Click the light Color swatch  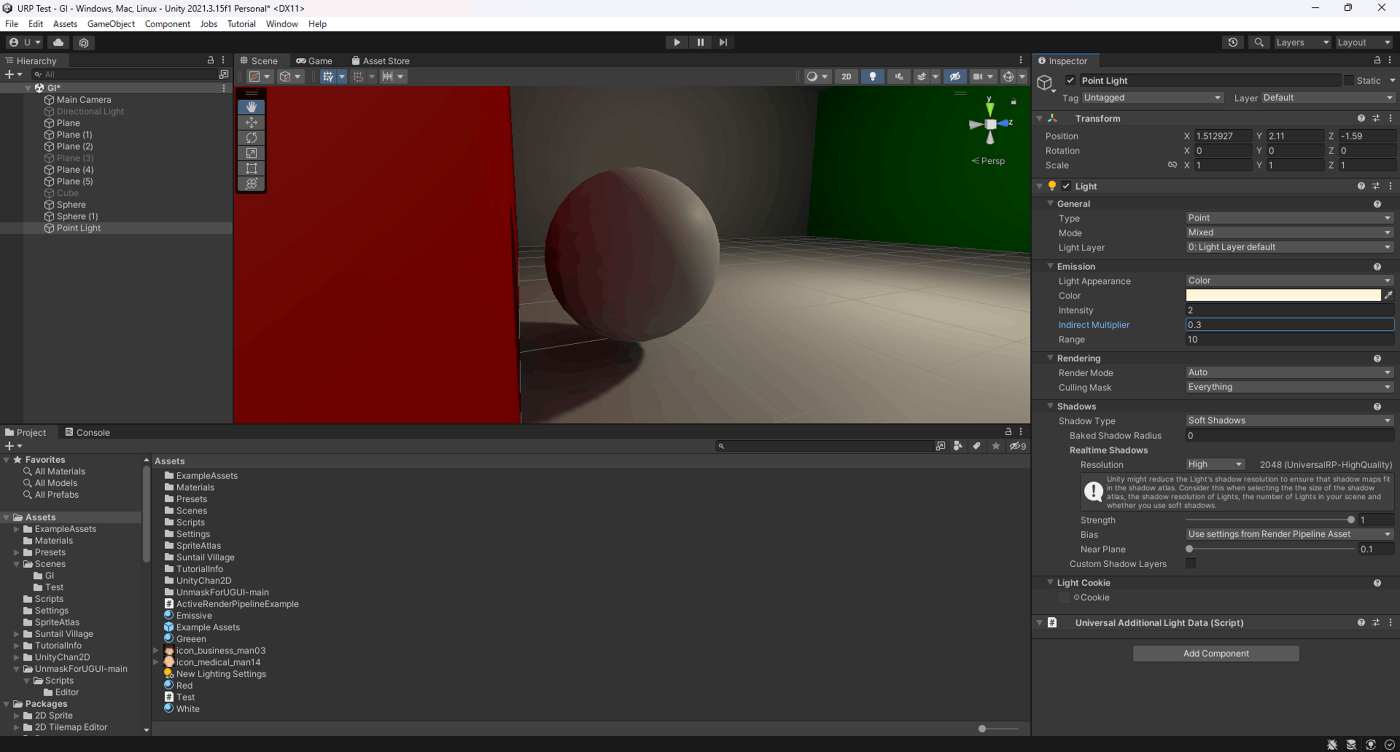pos(1284,296)
